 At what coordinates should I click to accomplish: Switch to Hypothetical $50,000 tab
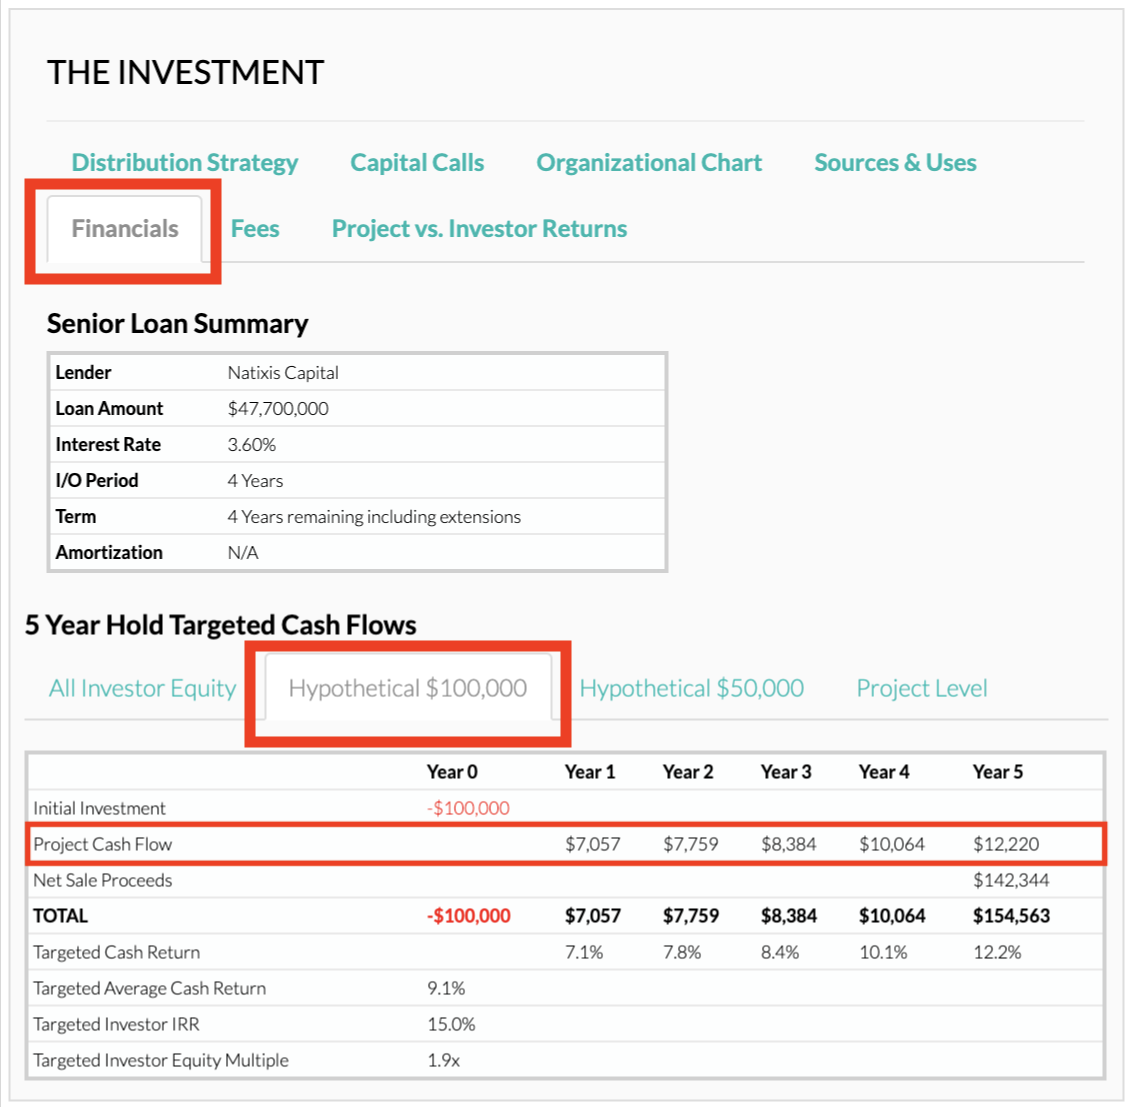pyautogui.click(x=692, y=688)
